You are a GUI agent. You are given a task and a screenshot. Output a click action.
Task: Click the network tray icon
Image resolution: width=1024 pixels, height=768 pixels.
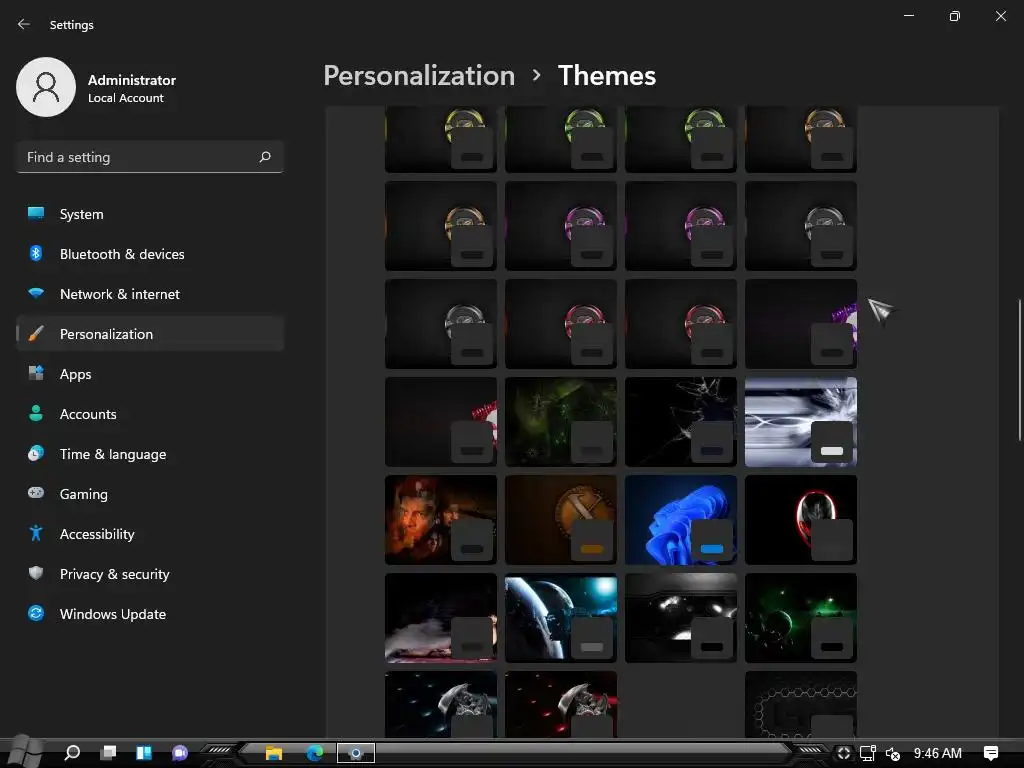[x=868, y=753]
